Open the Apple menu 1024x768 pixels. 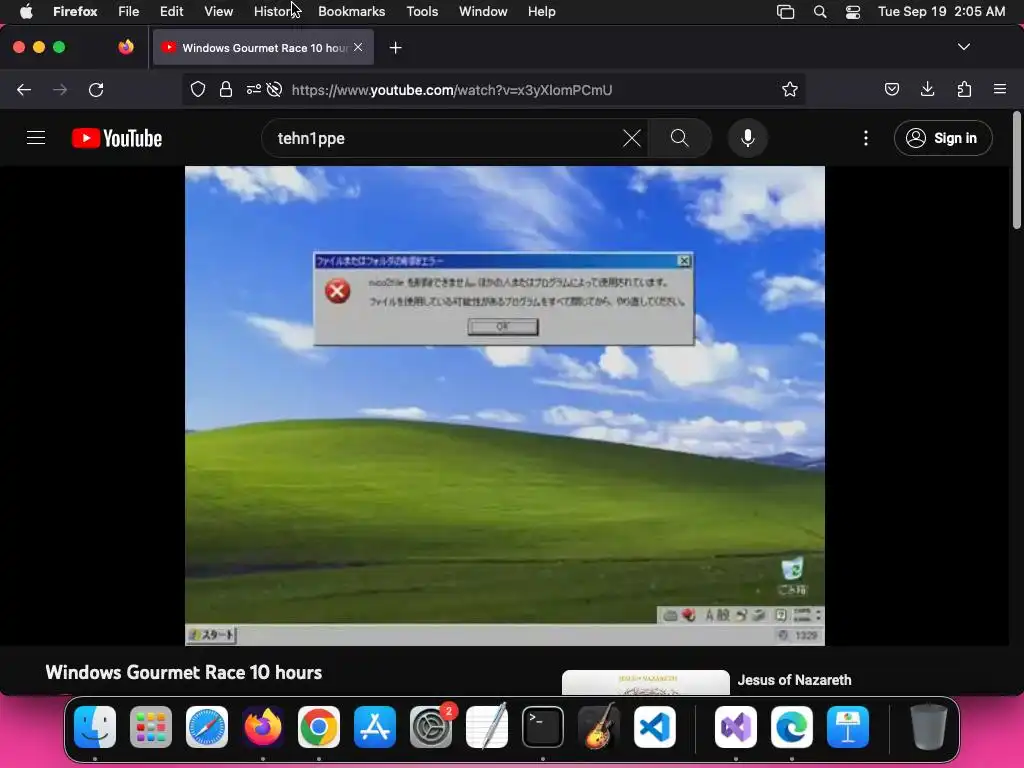point(26,11)
